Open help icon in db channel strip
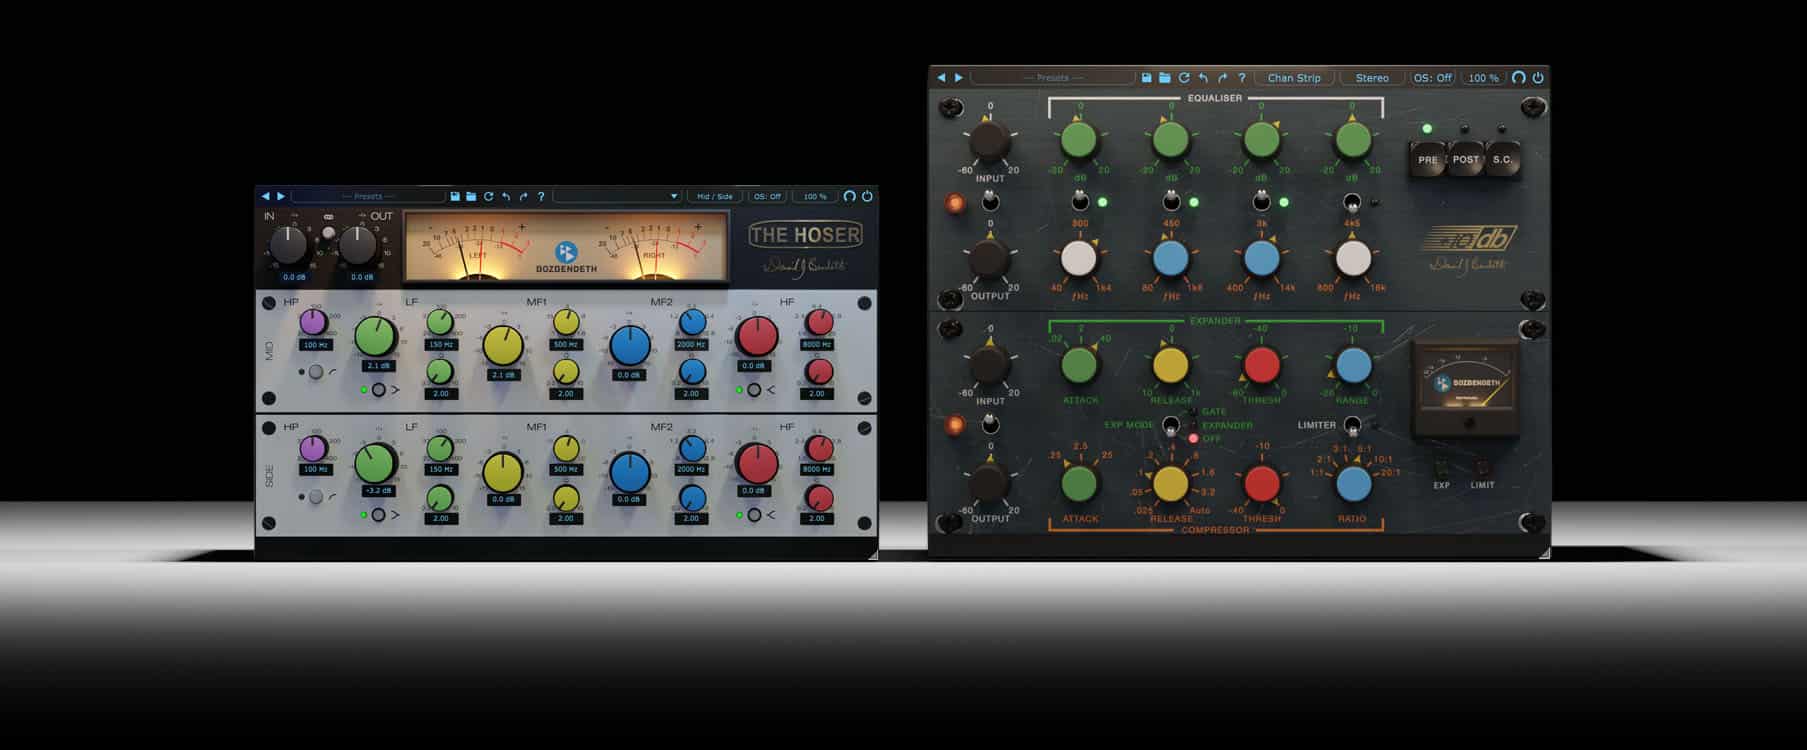 (x=1242, y=77)
